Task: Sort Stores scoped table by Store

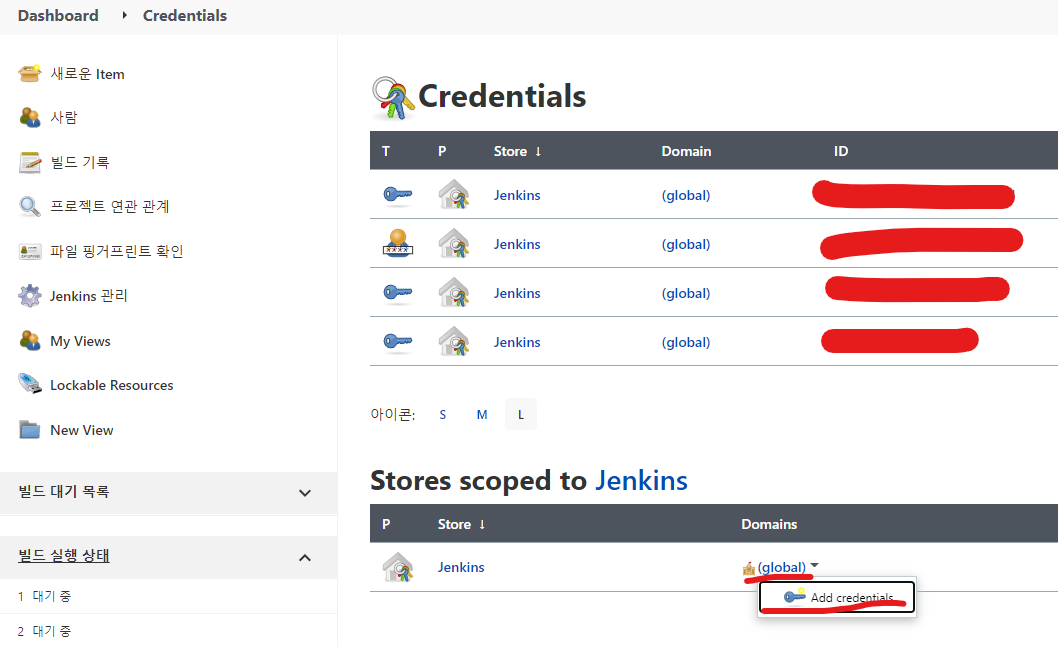Action: [462, 524]
